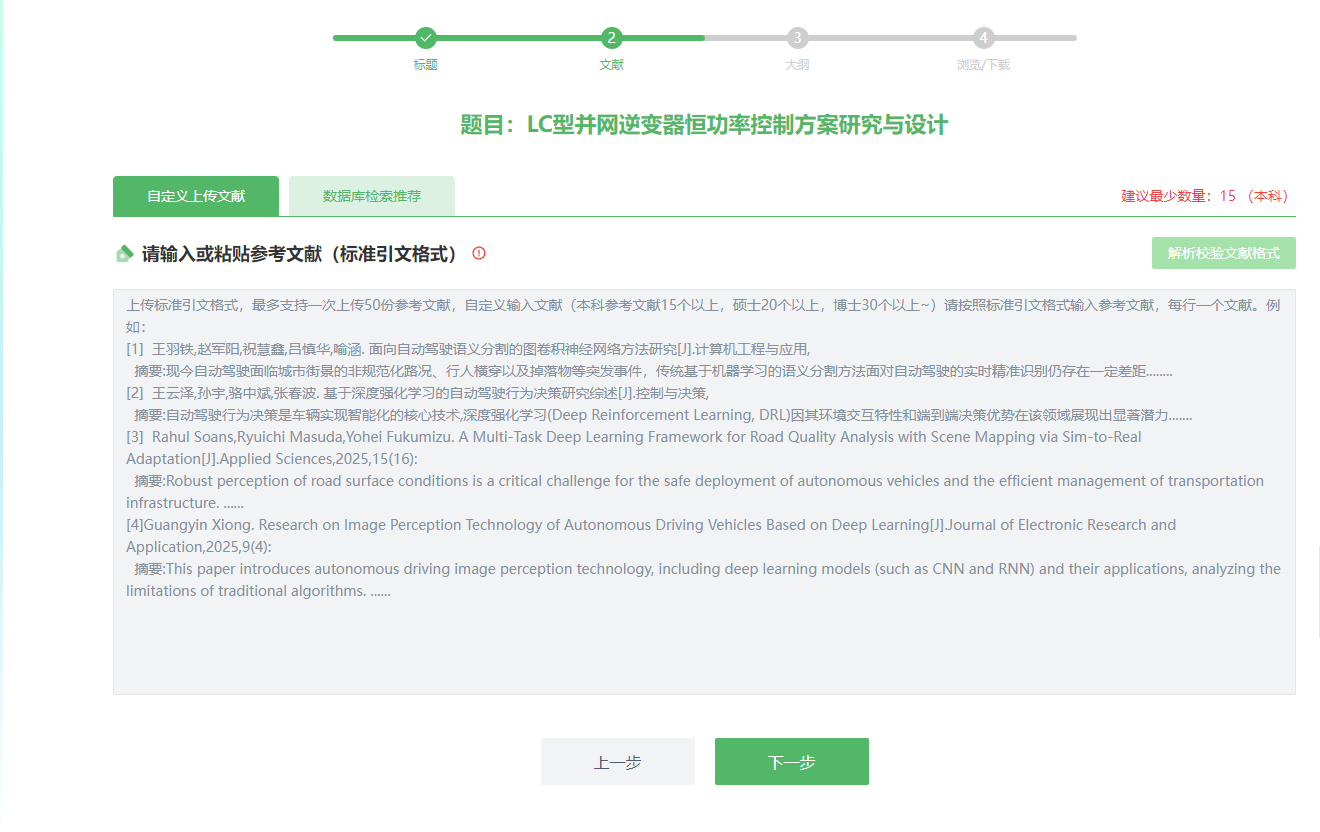Click the gray step 4 number circle
The image size is (1320, 832).
click(x=984, y=38)
